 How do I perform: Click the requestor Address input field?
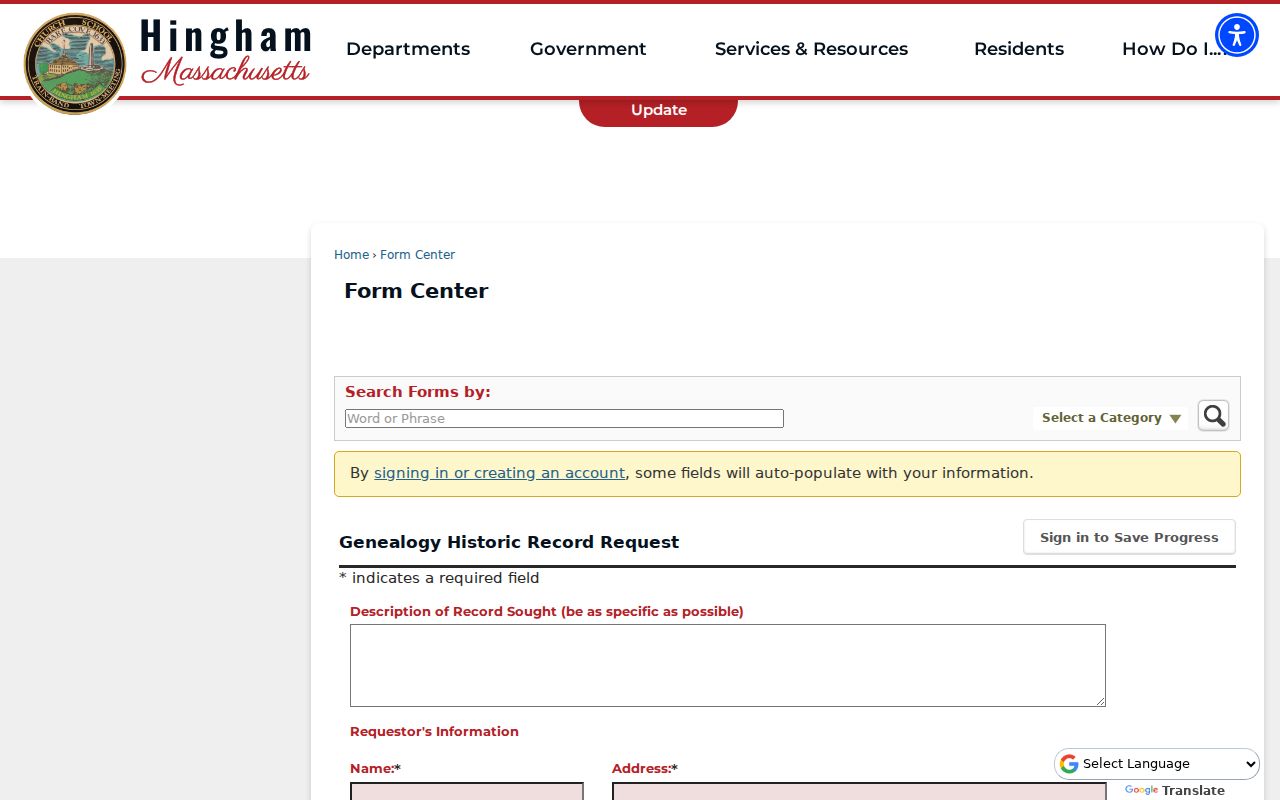point(859,791)
